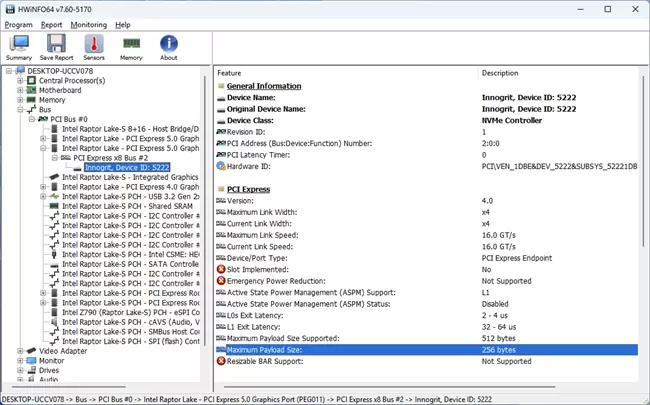
Task: Select the DESKTOP-UCCV078 computer icon in tree
Action: pyautogui.click(x=19, y=71)
